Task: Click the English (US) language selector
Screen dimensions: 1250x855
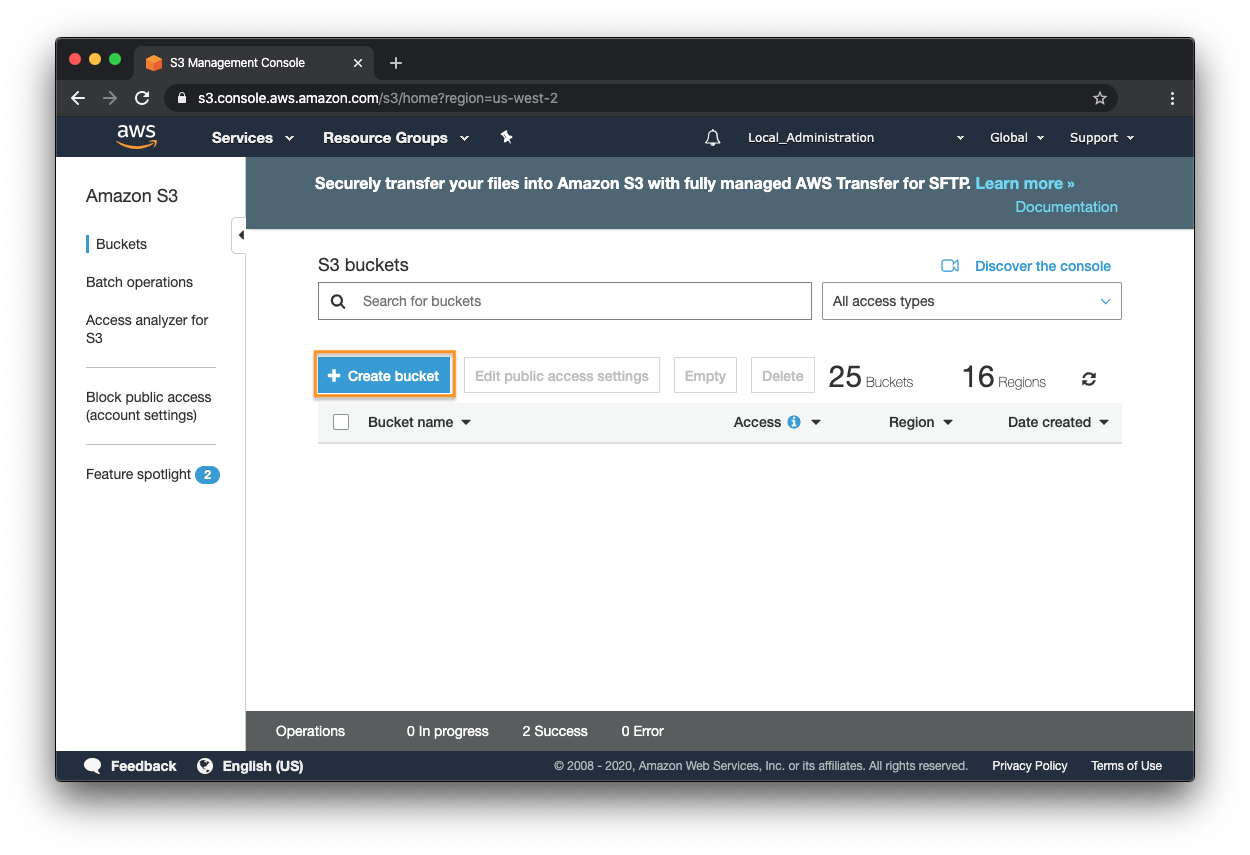Action: (x=263, y=766)
